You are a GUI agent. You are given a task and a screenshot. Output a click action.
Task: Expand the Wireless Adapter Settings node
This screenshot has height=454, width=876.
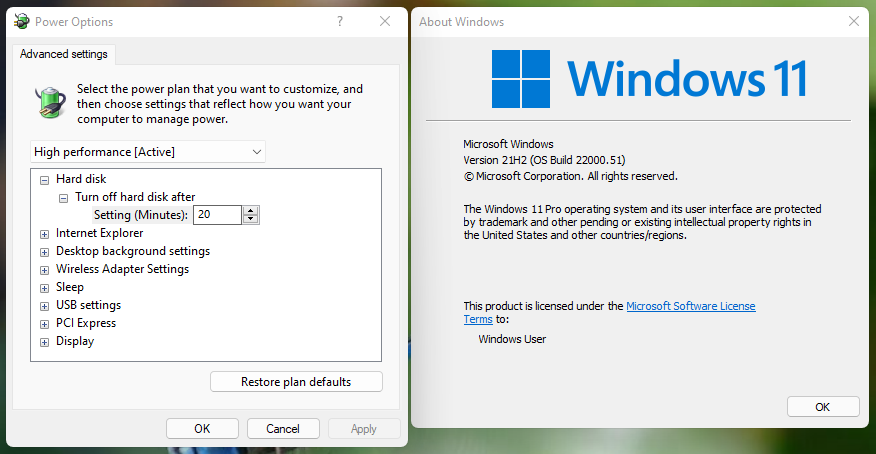[44, 270]
